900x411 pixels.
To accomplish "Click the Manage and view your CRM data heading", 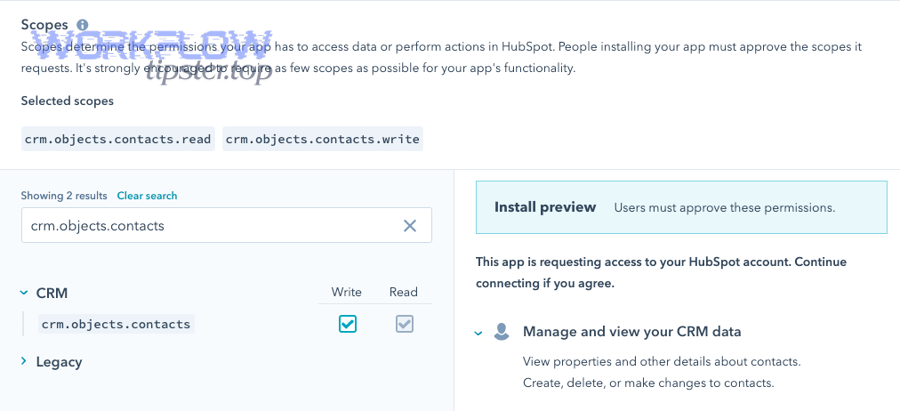I will coord(632,332).
